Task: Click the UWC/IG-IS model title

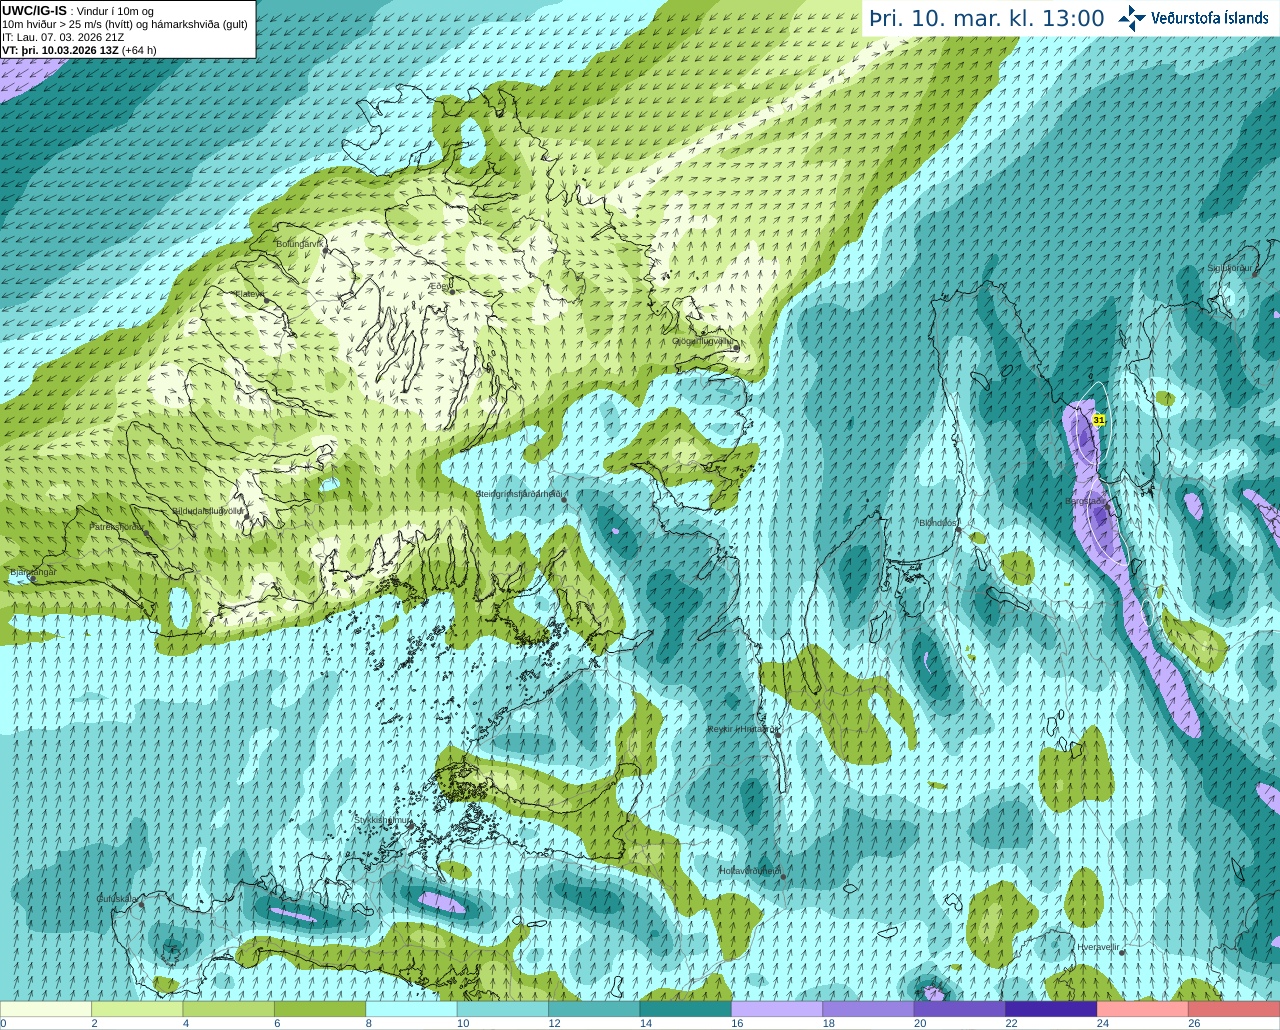Action: coord(34,11)
